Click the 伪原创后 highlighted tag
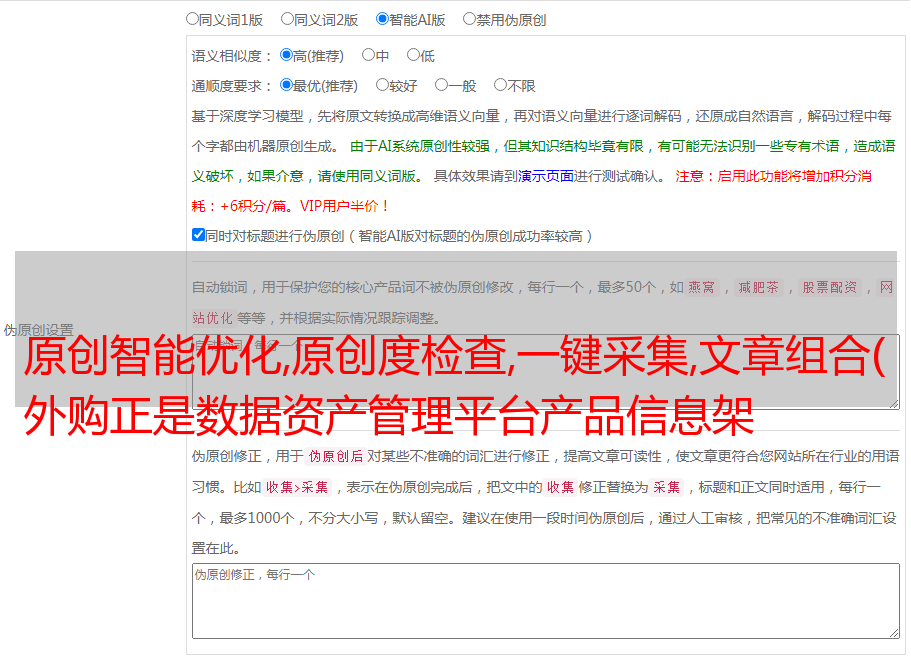This screenshot has height=658, width=911. tap(336, 456)
